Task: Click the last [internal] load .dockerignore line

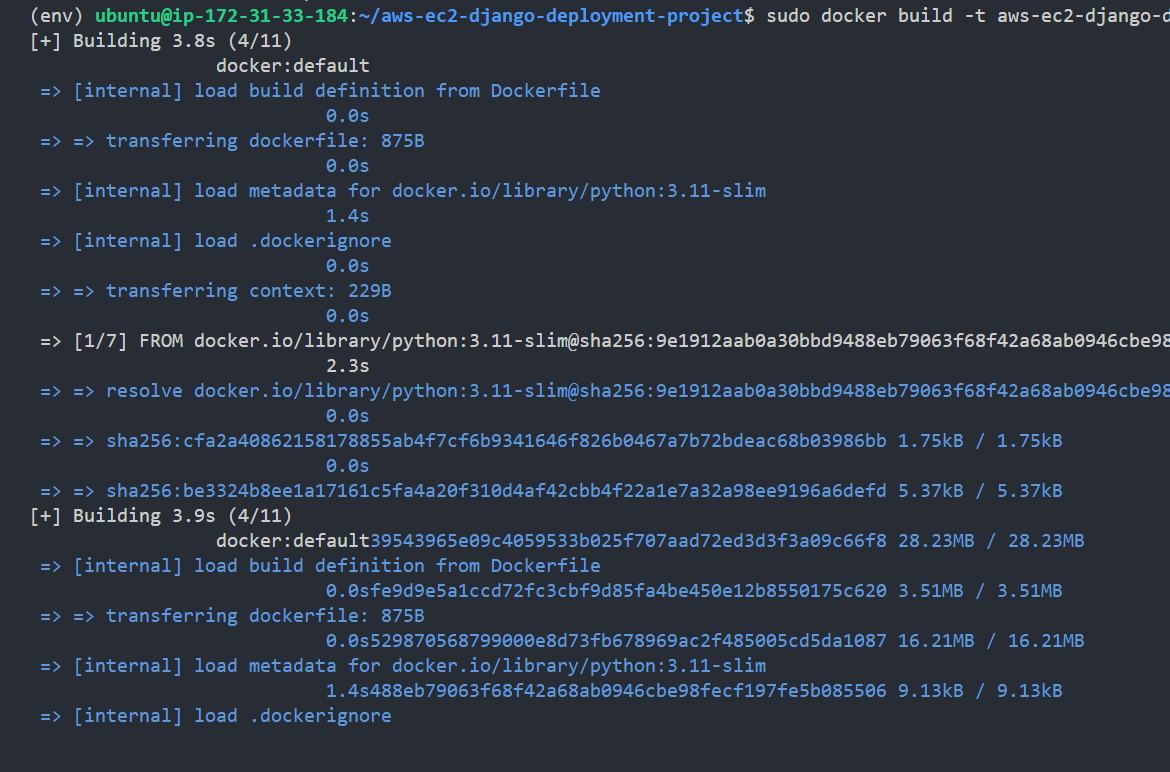Action: coord(232,716)
